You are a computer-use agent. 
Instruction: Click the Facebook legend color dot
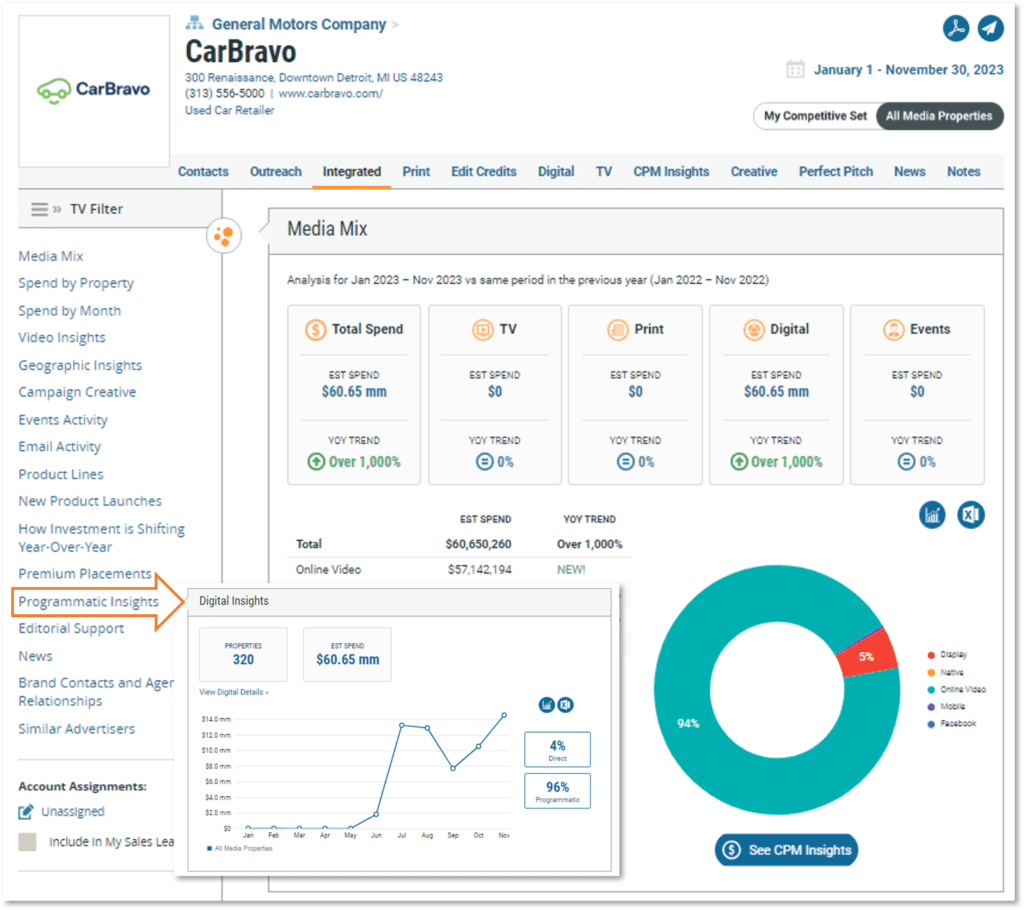(931, 724)
